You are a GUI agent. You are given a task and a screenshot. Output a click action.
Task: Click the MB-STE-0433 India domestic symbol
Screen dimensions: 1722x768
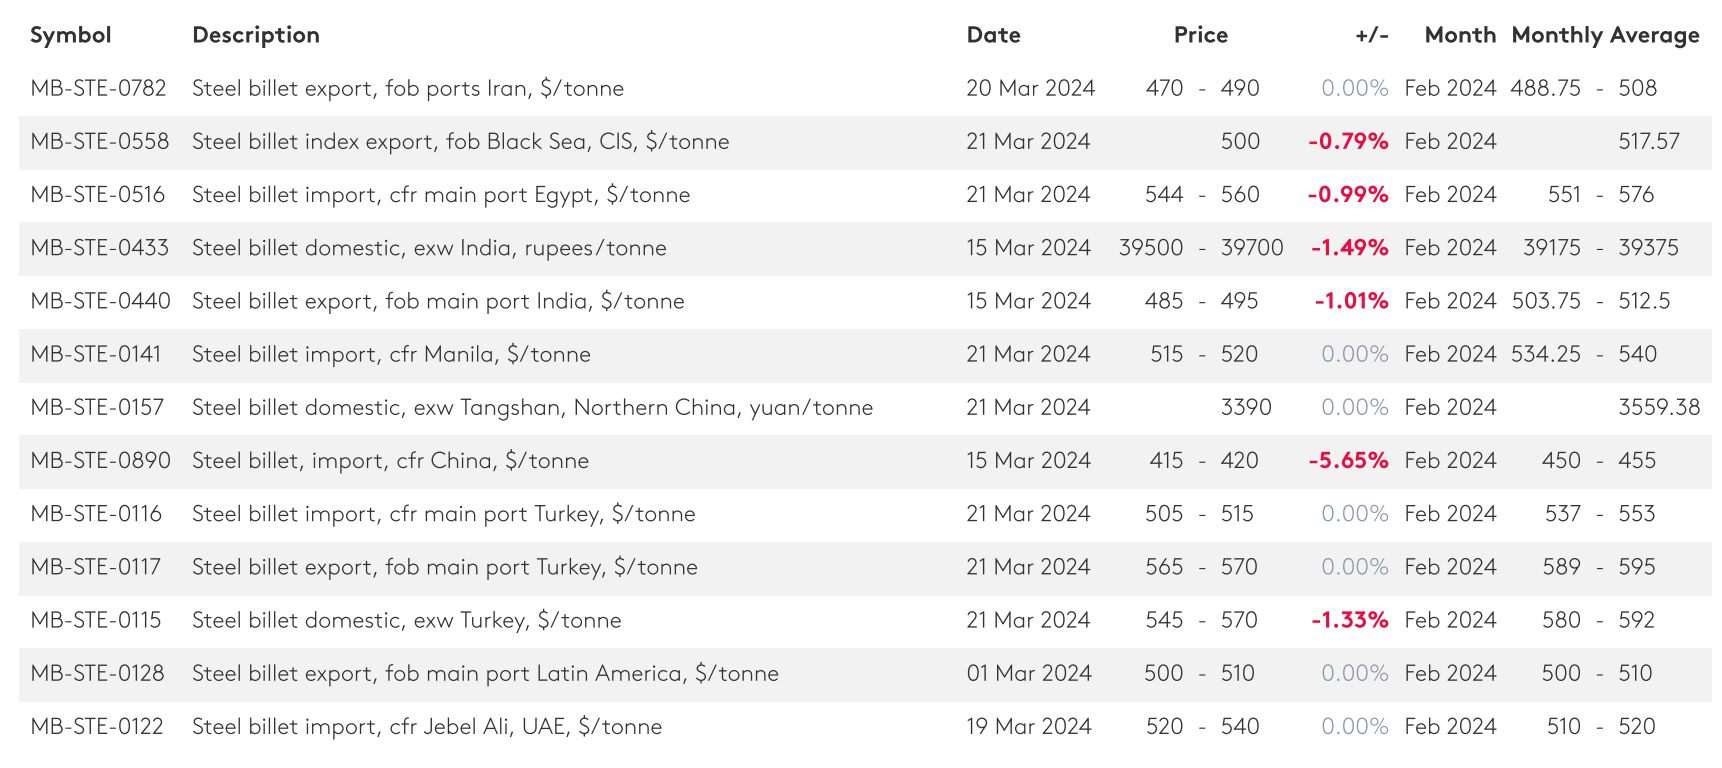[100, 248]
